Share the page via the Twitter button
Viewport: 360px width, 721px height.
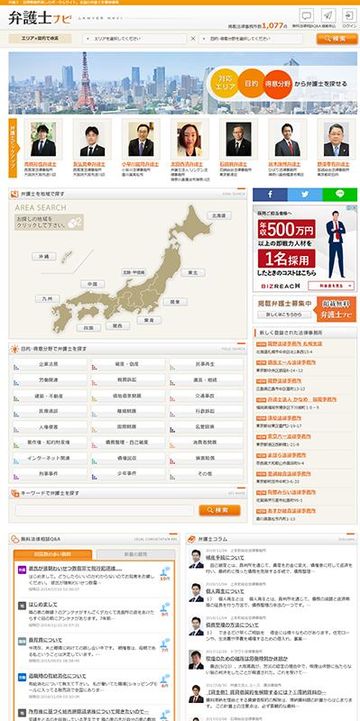[305, 194]
